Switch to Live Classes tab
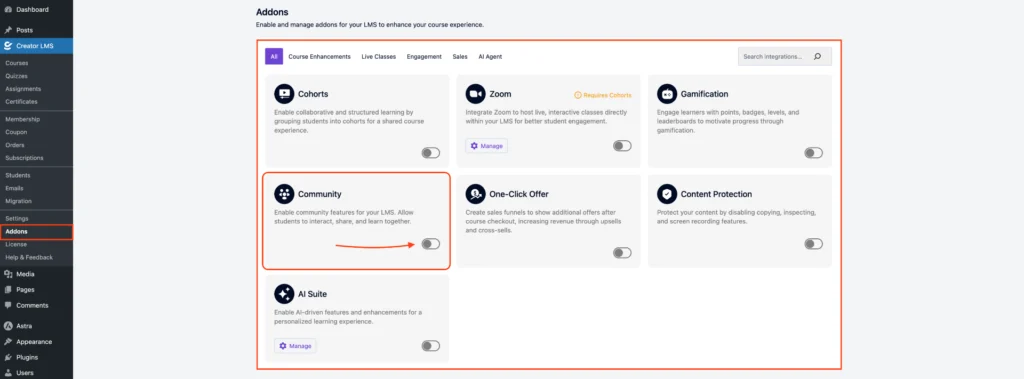 [x=379, y=57]
